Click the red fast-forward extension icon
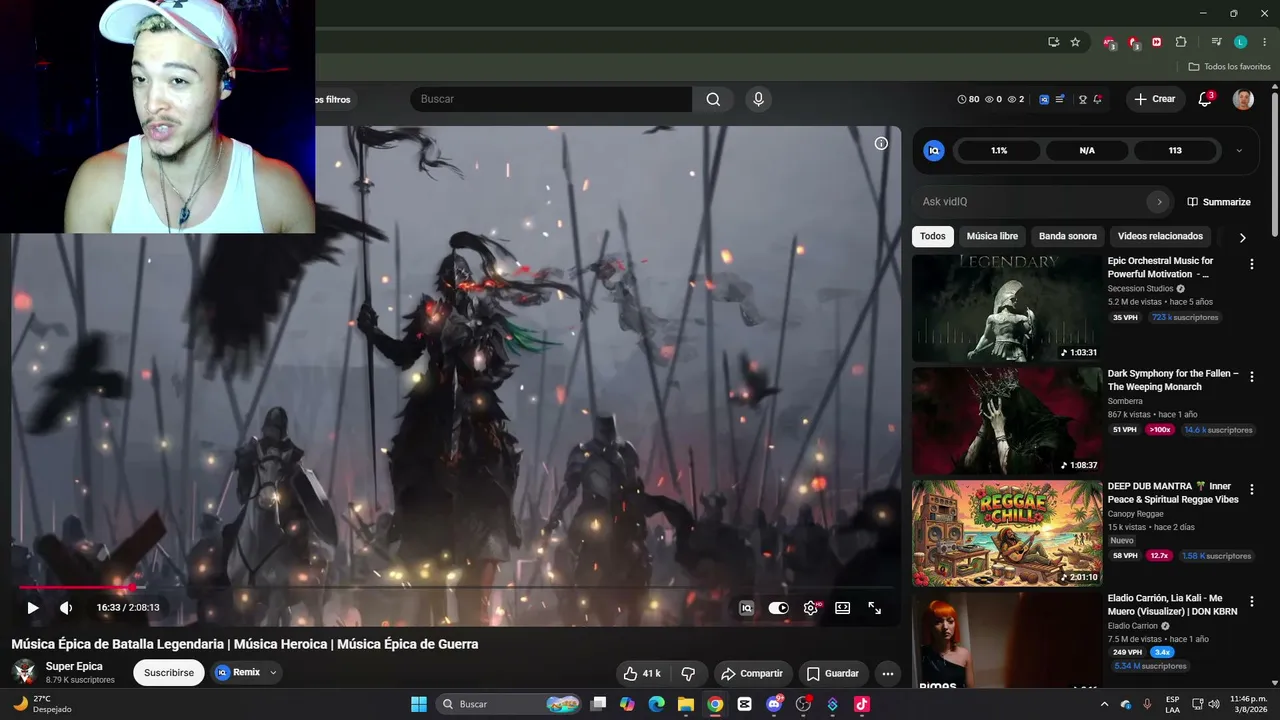Viewport: 1280px width, 720px height. [1157, 42]
